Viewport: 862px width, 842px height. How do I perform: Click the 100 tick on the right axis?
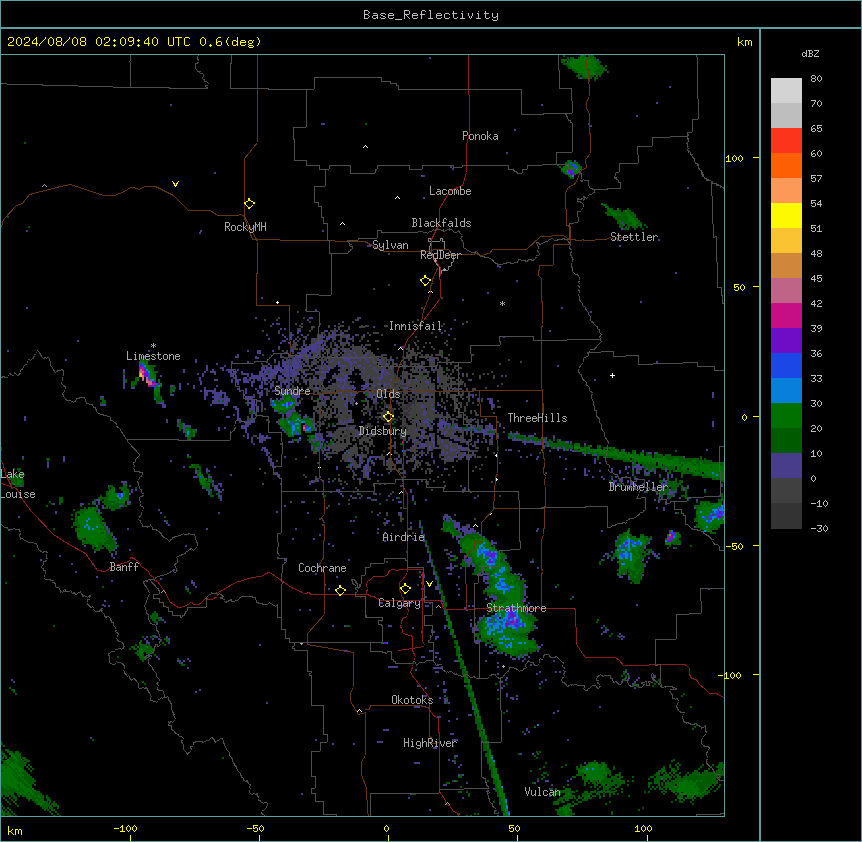(734, 159)
